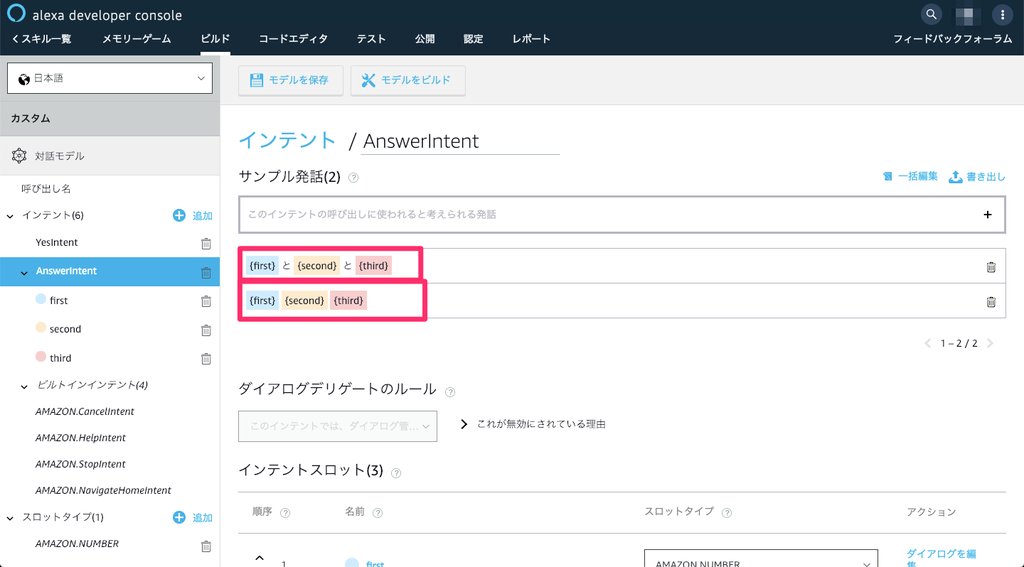Go back to スキル一覧
The height and width of the screenshot is (567, 1024).
coord(41,39)
